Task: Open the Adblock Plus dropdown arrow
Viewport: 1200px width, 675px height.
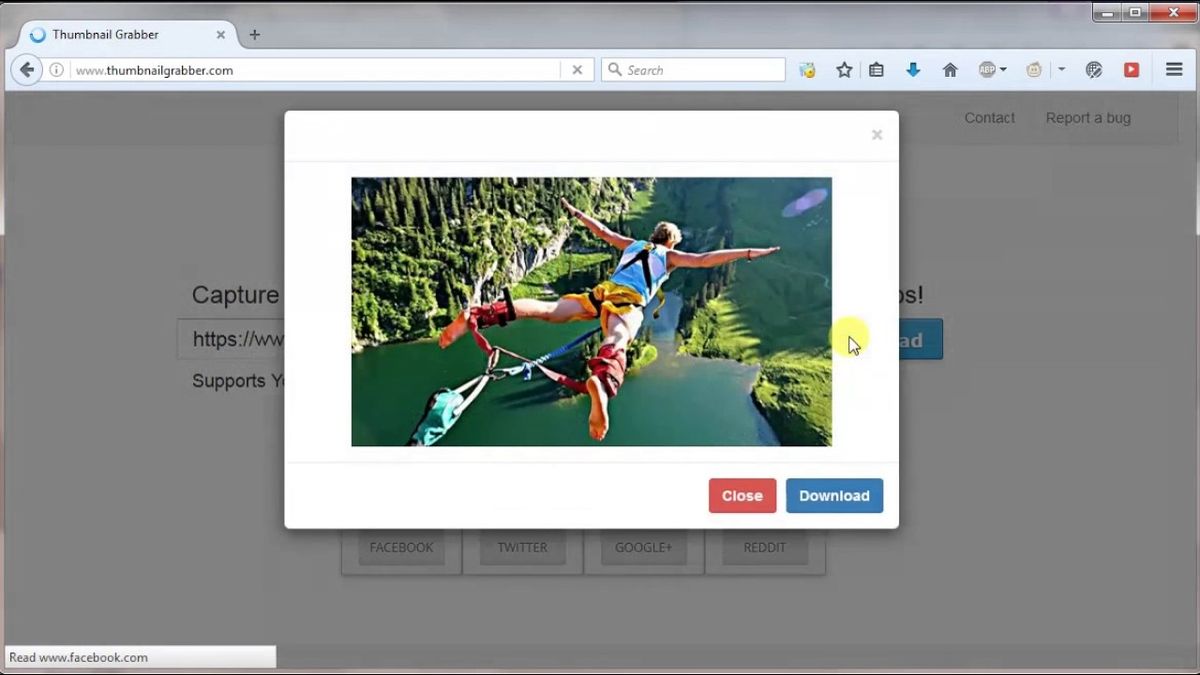Action: (1004, 69)
